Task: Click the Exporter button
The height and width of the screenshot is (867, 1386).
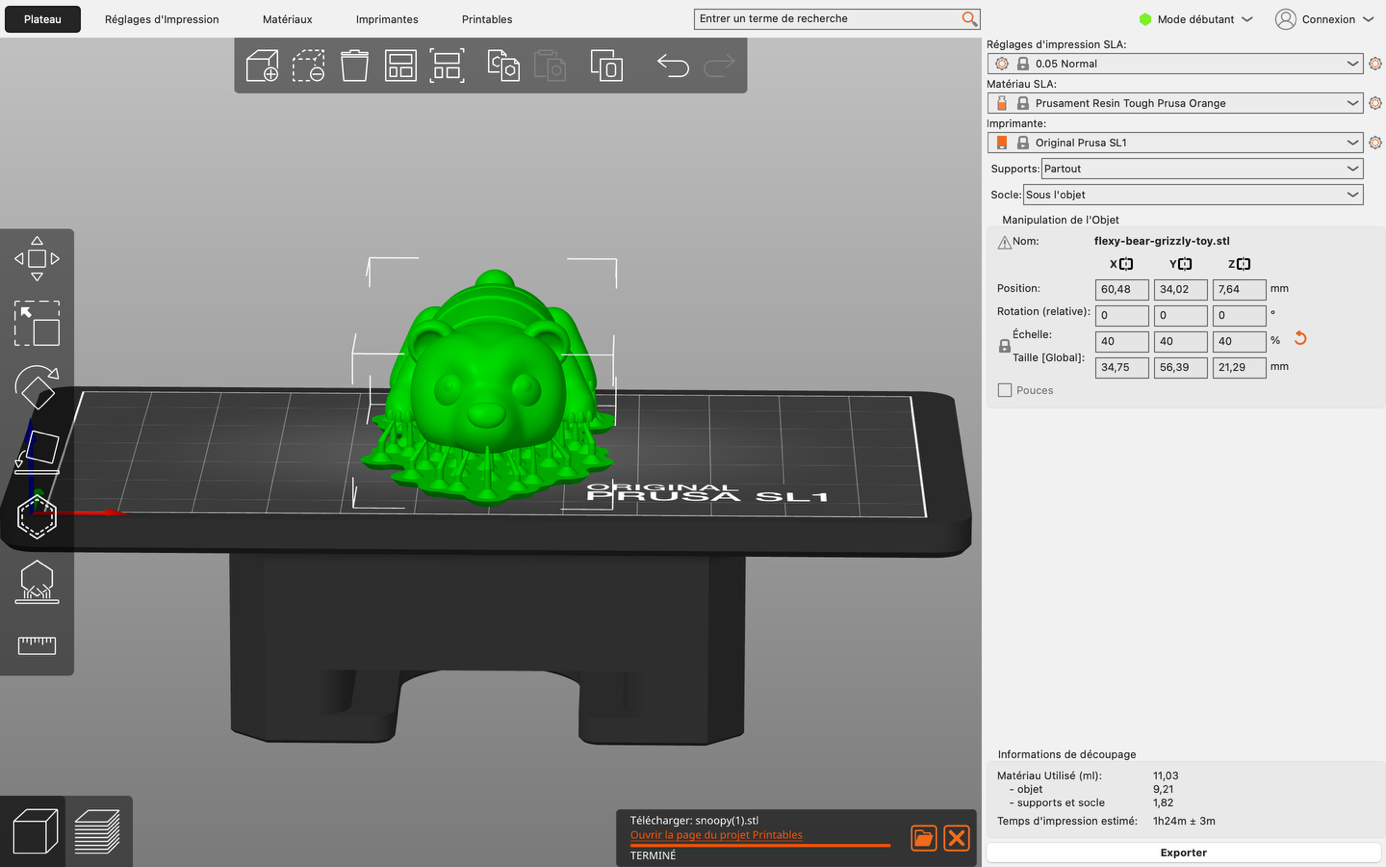Action: click(1184, 853)
